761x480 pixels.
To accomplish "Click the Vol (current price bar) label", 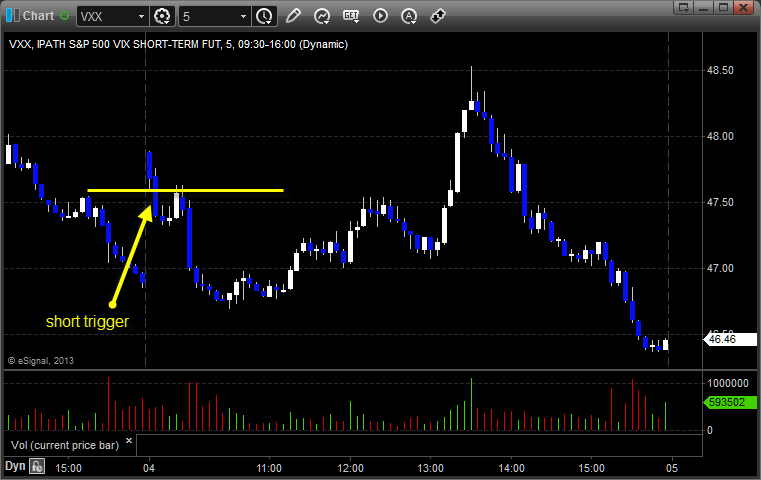I will pos(65,445).
